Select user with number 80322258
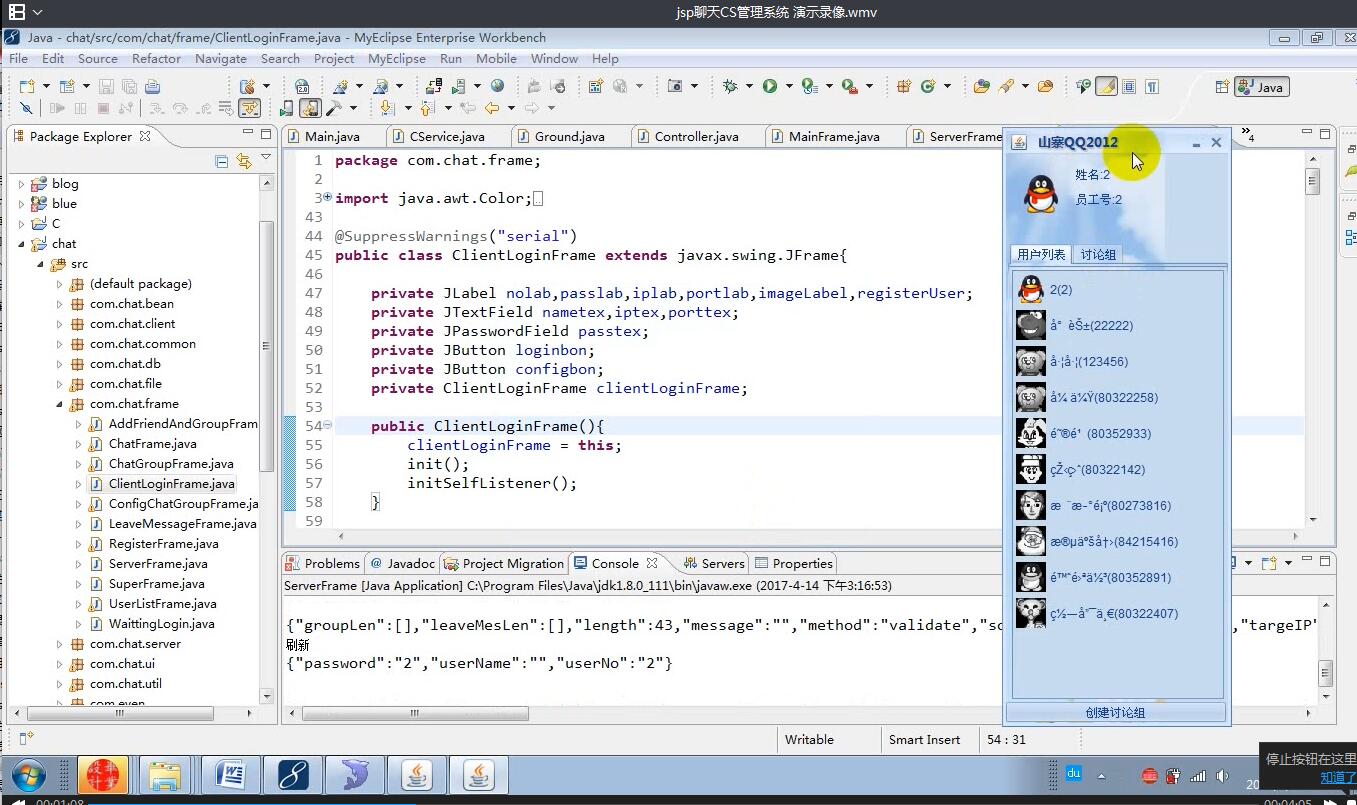Image resolution: width=1357 pixels, height=805 pixels. click(x=1117, y=397)
